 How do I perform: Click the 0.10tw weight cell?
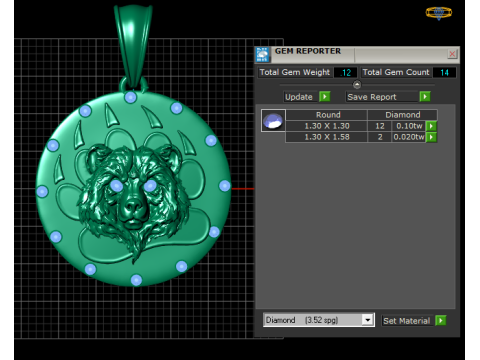coord(409,126)
